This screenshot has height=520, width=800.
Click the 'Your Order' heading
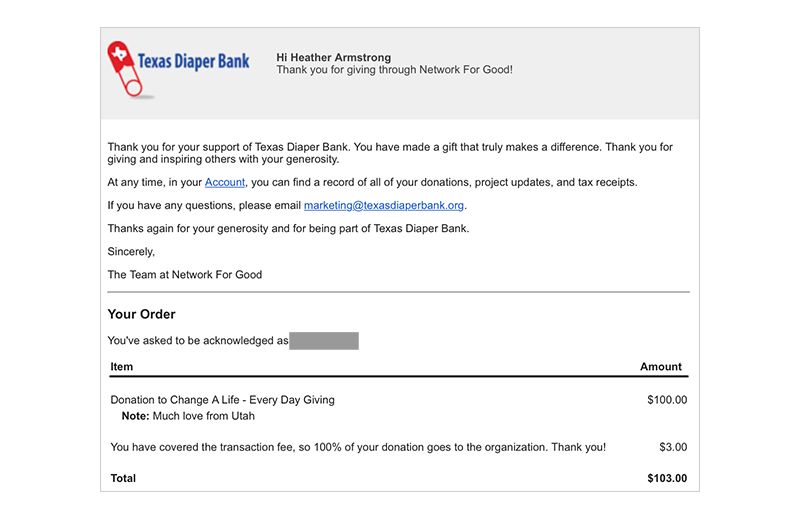(x=141, y=314)
